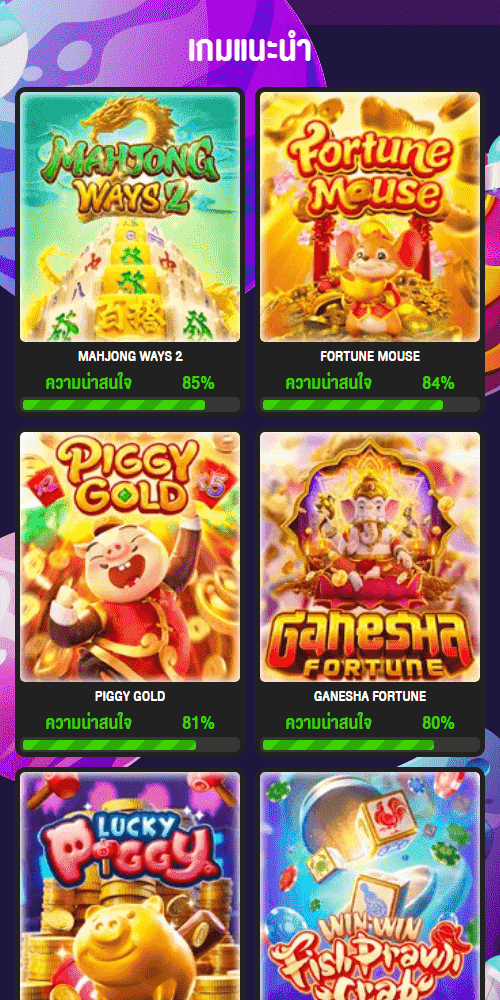
Task: Click the PIGGY GOLD title text
Action: click(x=130, y=696)
